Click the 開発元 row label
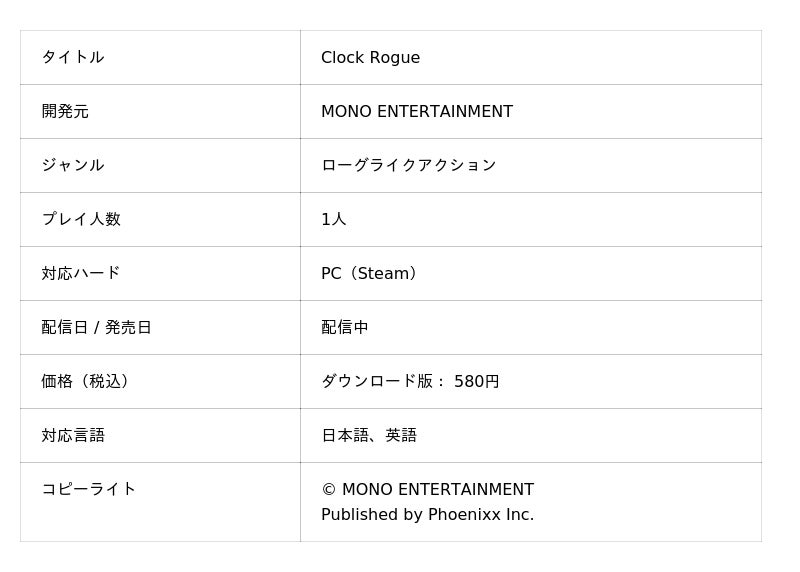 65,111
